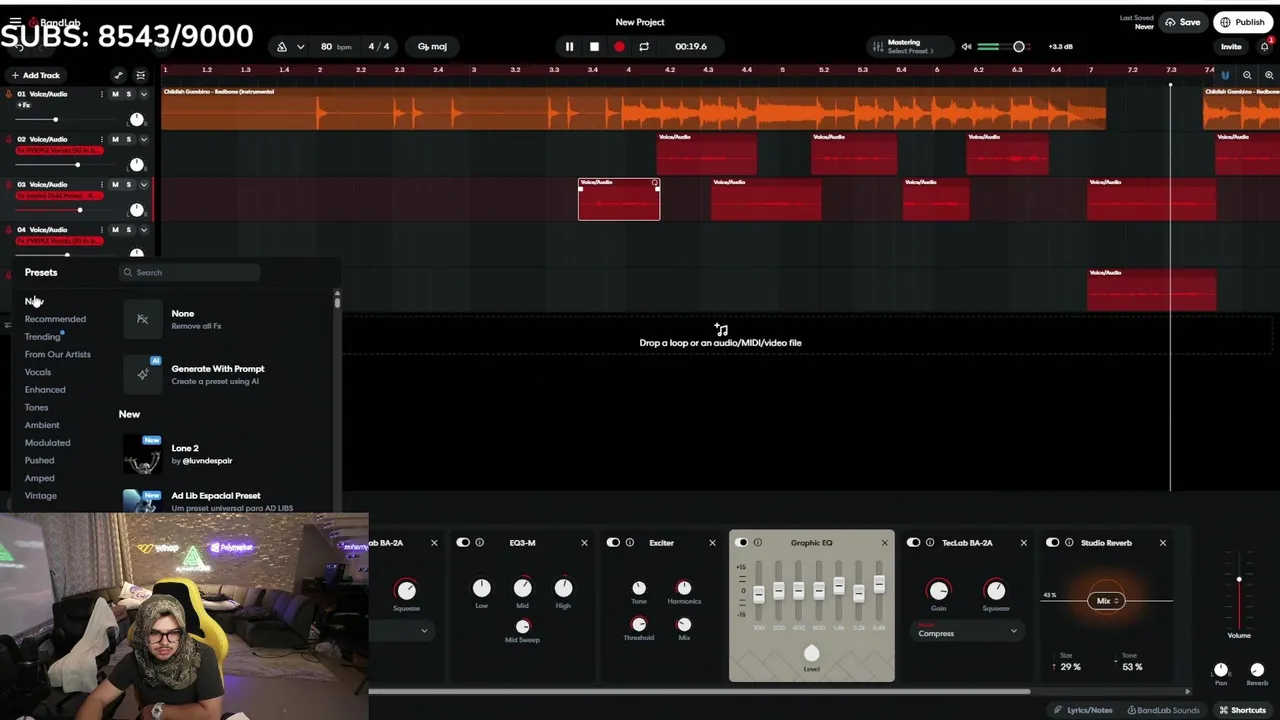Remove the Exciter effect

[712, 543]
